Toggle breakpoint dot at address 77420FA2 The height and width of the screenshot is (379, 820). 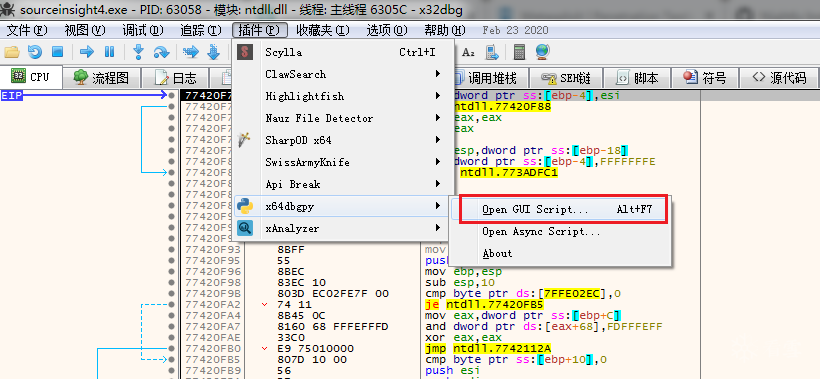[172, 304]
